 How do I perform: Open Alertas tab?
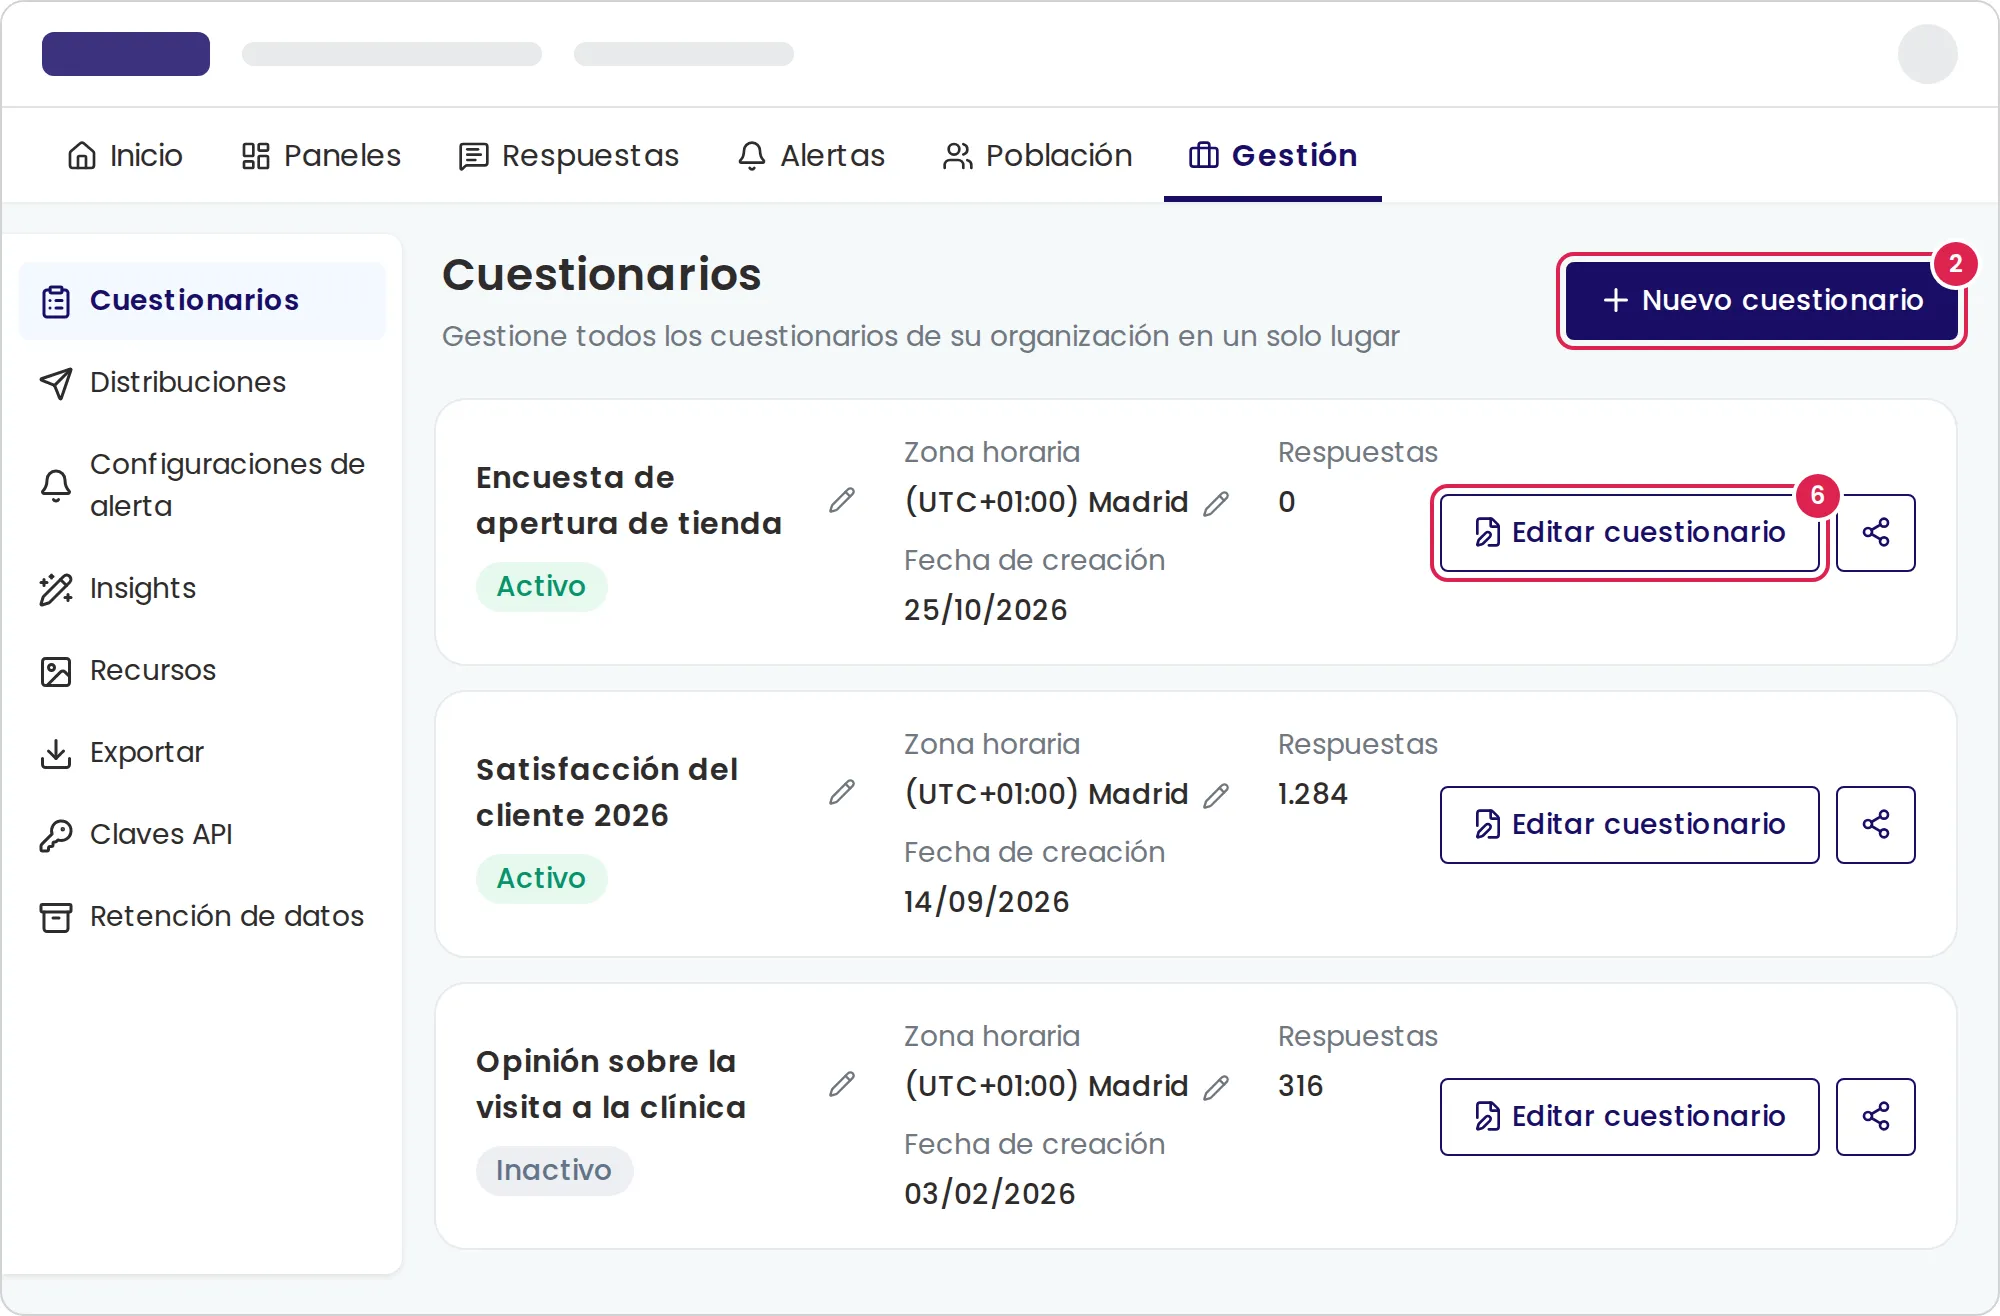(x=811, y=155)
